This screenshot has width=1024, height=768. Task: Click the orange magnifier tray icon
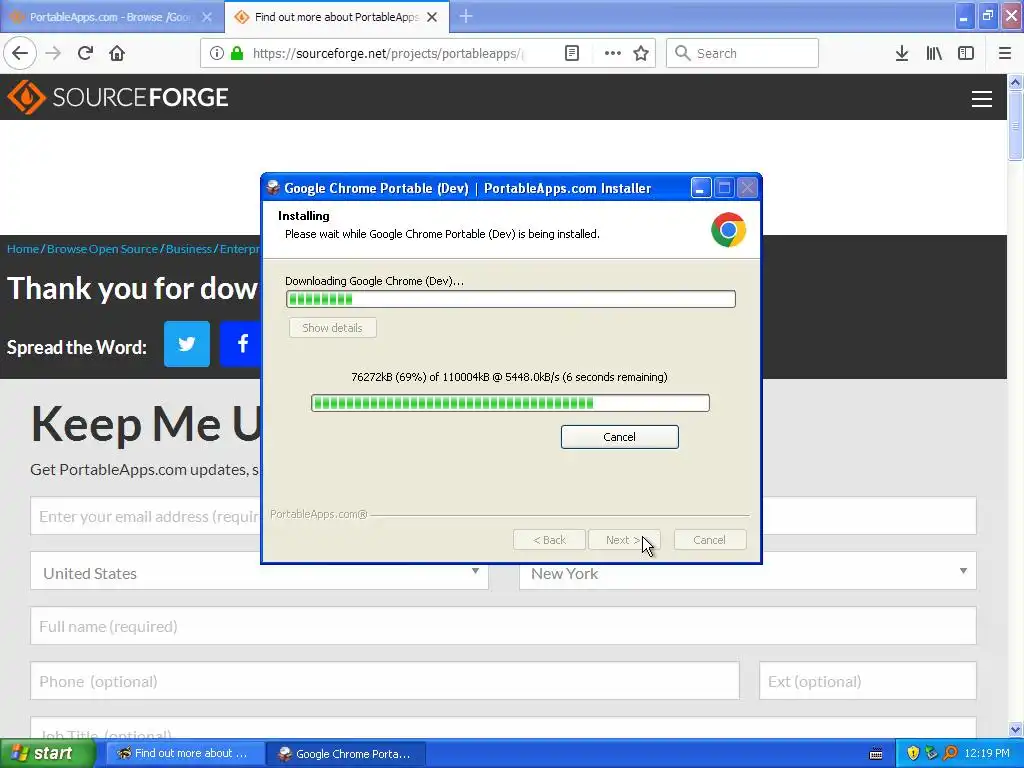tap(950, 753)
